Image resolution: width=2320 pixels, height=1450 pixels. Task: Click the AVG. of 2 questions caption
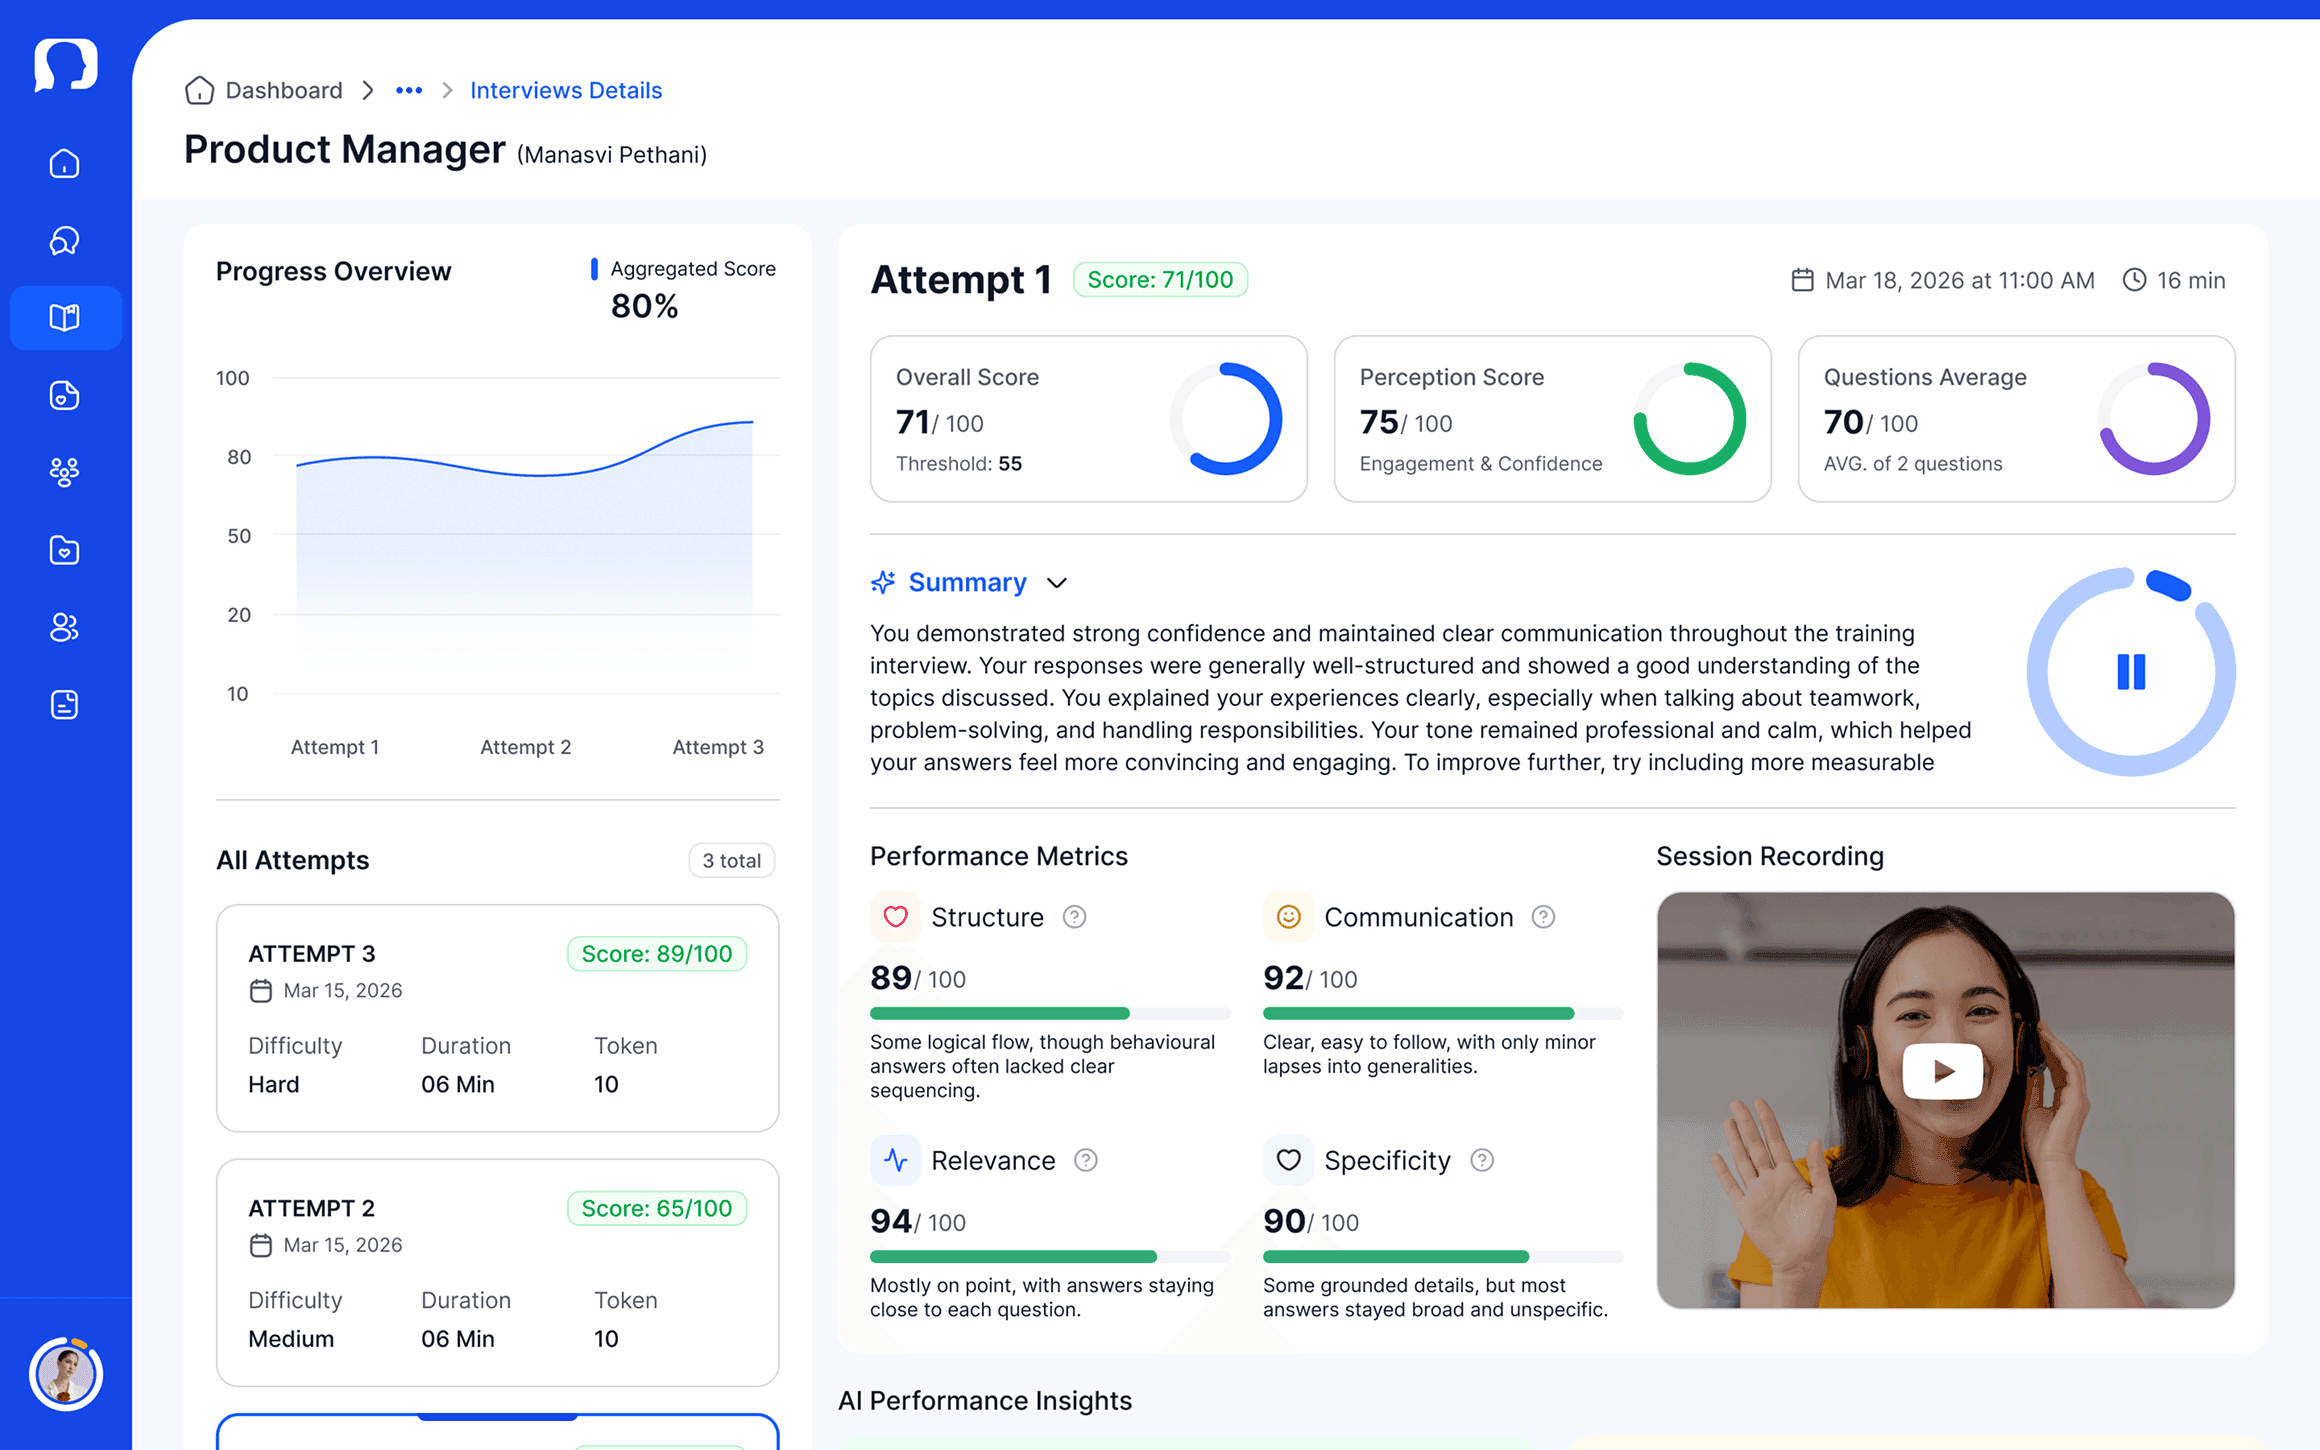[1913, 464]
